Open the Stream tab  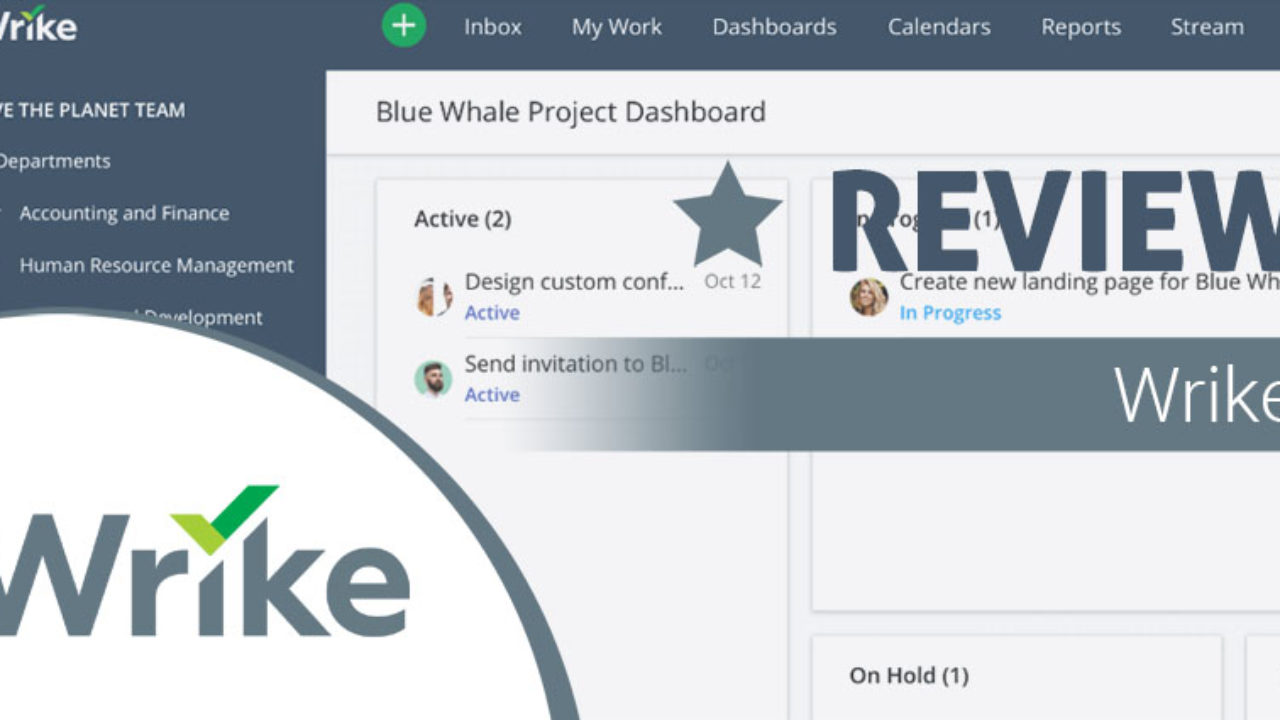point(1207,27)
